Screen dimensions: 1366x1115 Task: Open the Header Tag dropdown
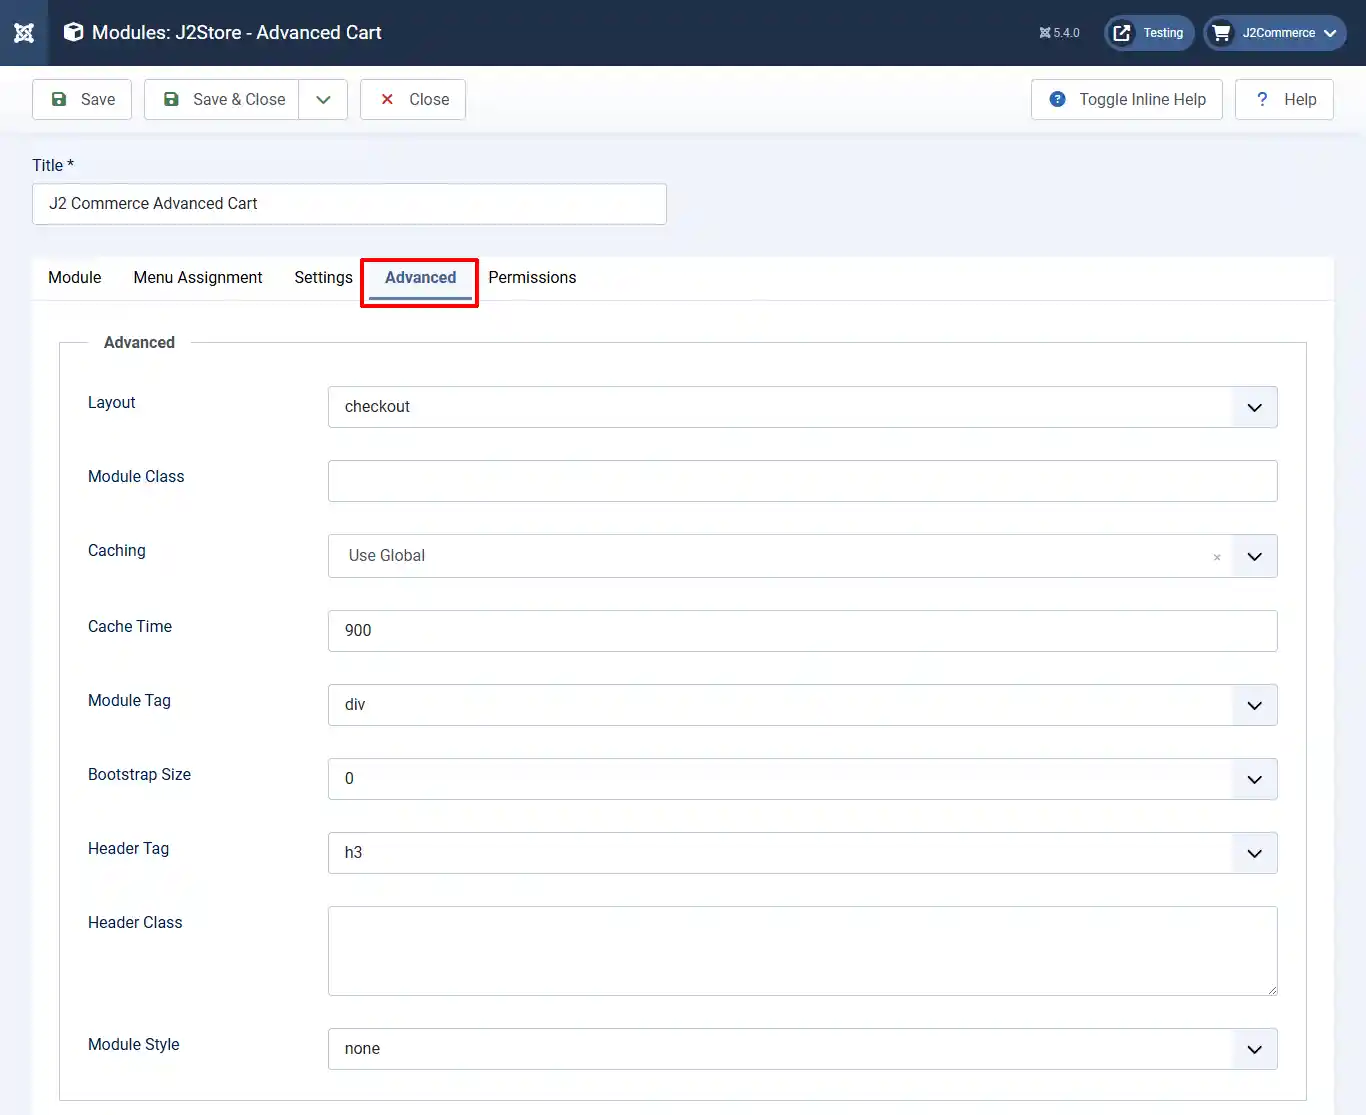coord(802,853)
